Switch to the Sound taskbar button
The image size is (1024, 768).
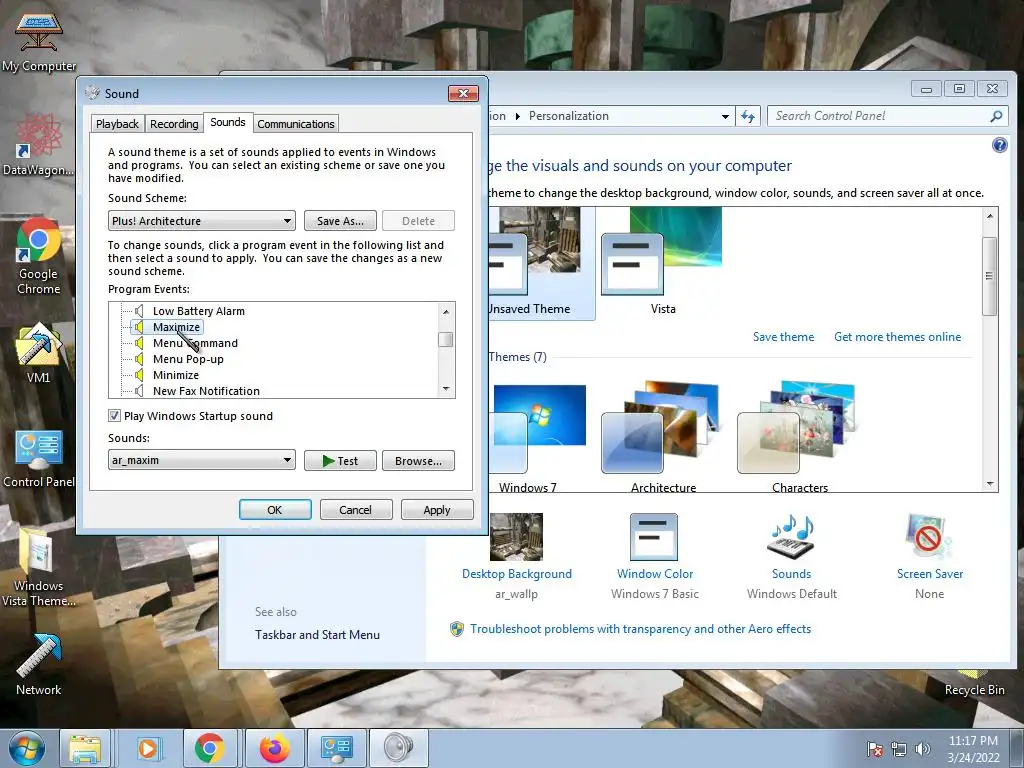(x=399, y=748)
